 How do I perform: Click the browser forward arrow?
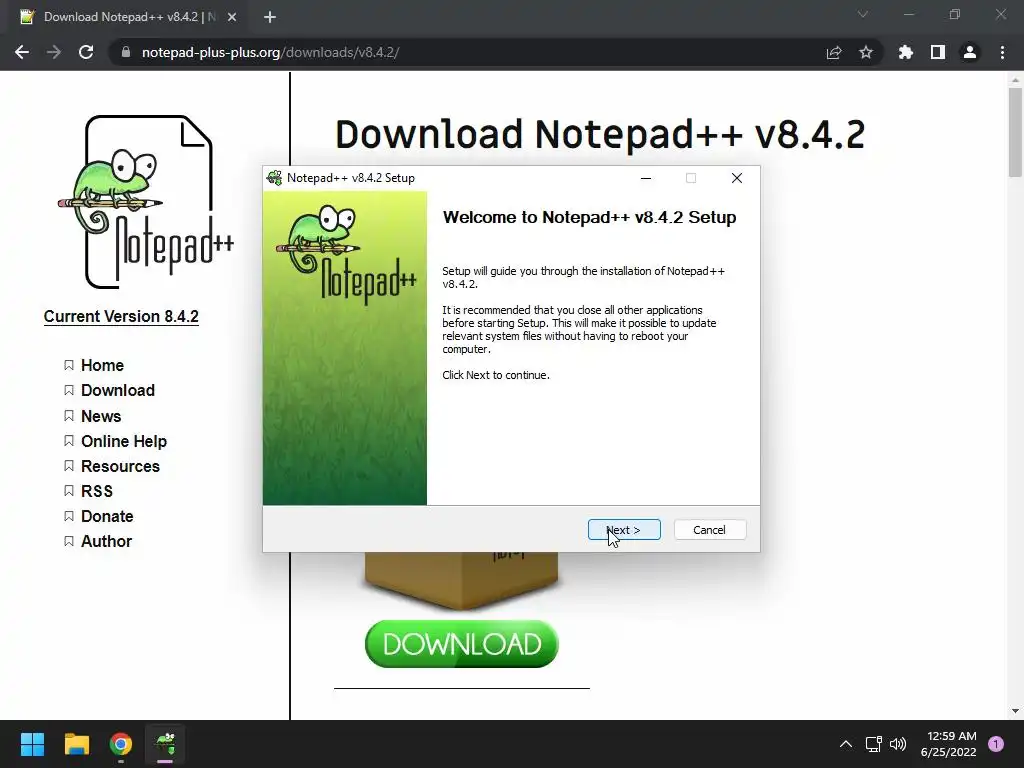[54, 52]
